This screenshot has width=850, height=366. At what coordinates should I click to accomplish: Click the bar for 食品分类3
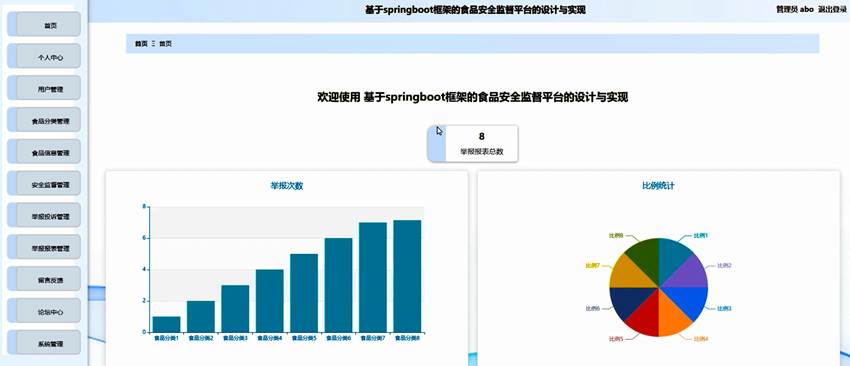235,309
